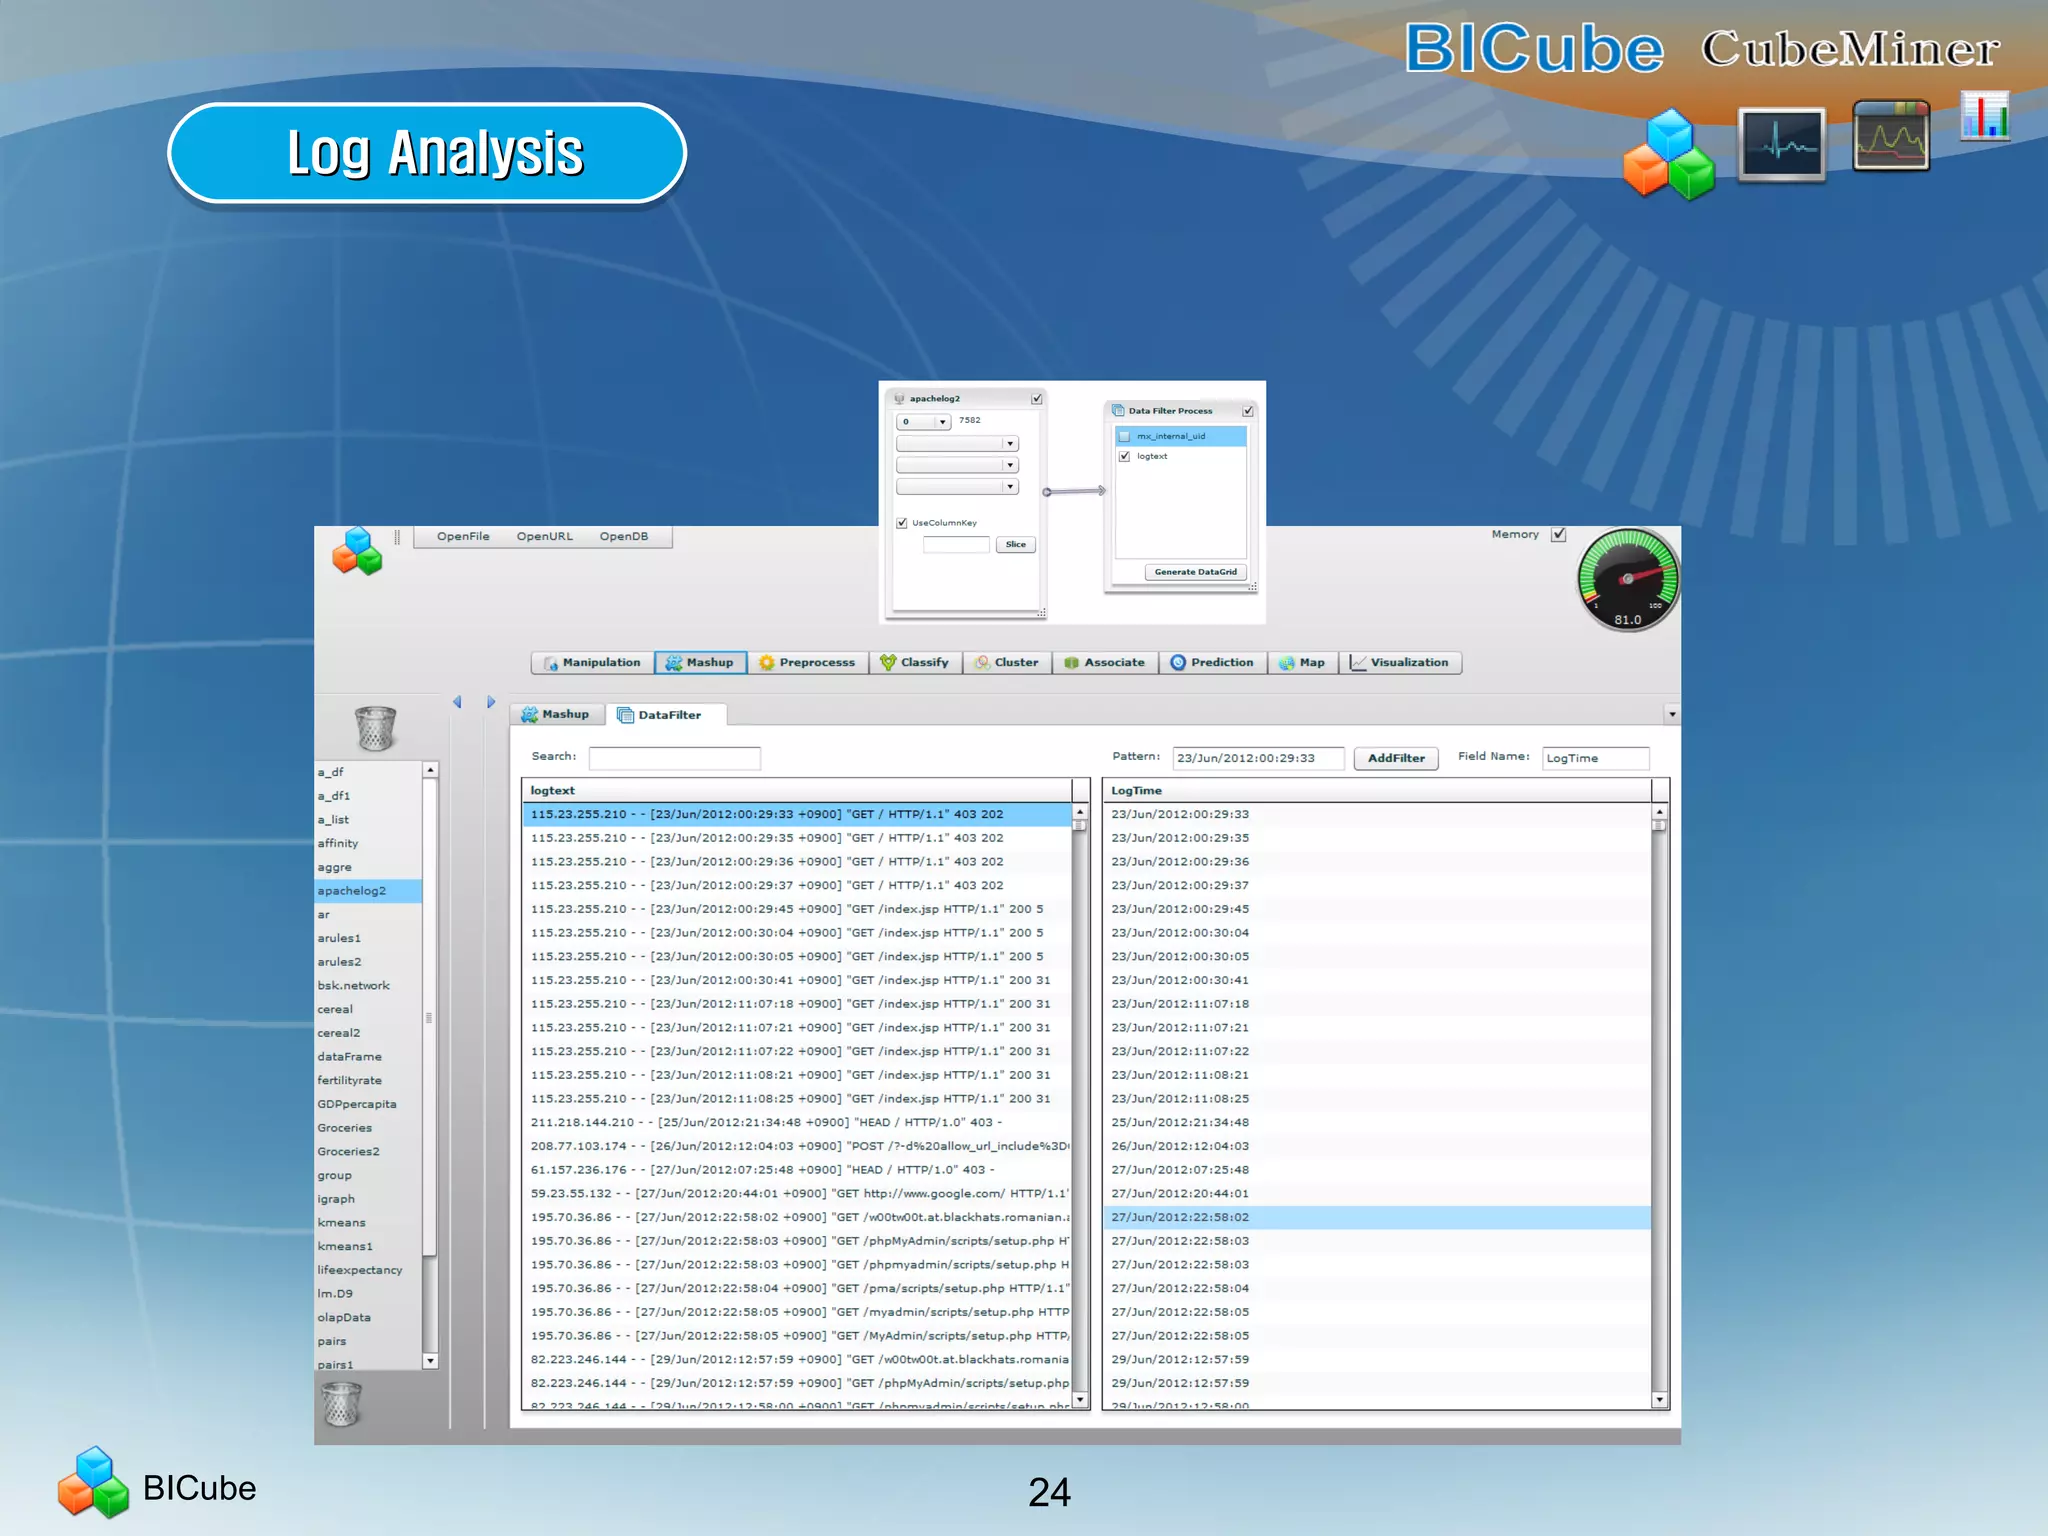
Task: Select olapData in the dataset list
Action: coord(368,1317)
